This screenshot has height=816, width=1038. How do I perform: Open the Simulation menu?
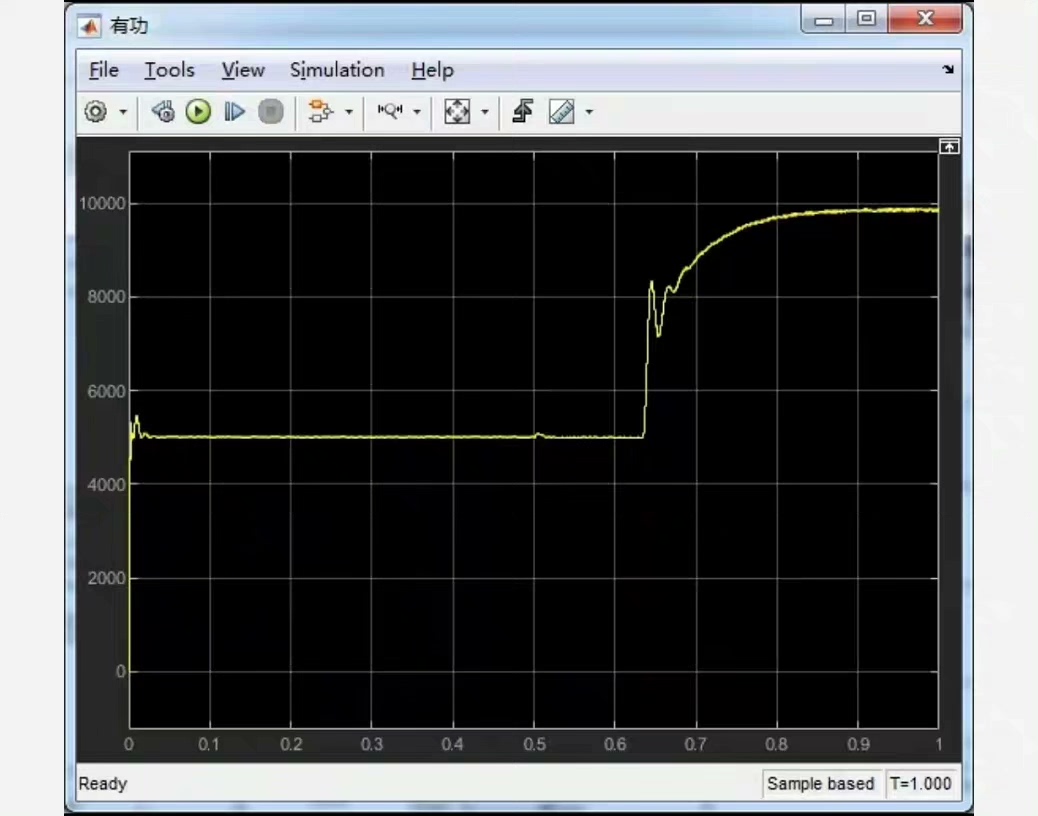(337, 70)
